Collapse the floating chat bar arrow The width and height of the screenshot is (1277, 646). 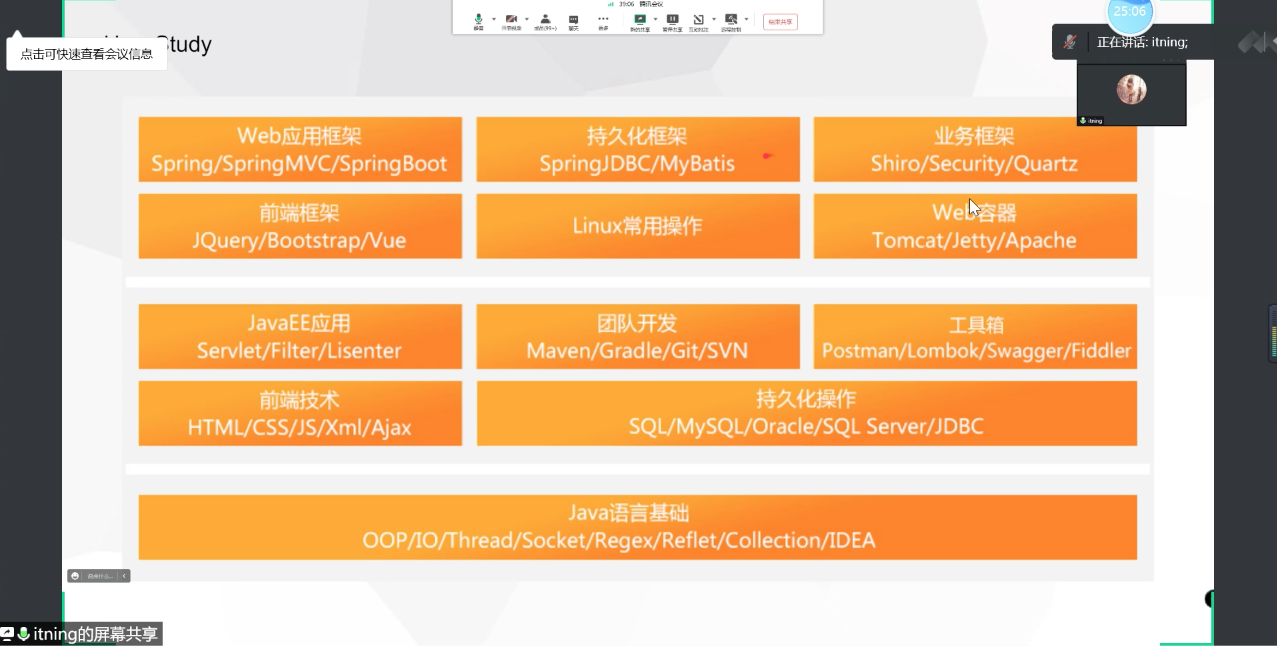(124, 576)
